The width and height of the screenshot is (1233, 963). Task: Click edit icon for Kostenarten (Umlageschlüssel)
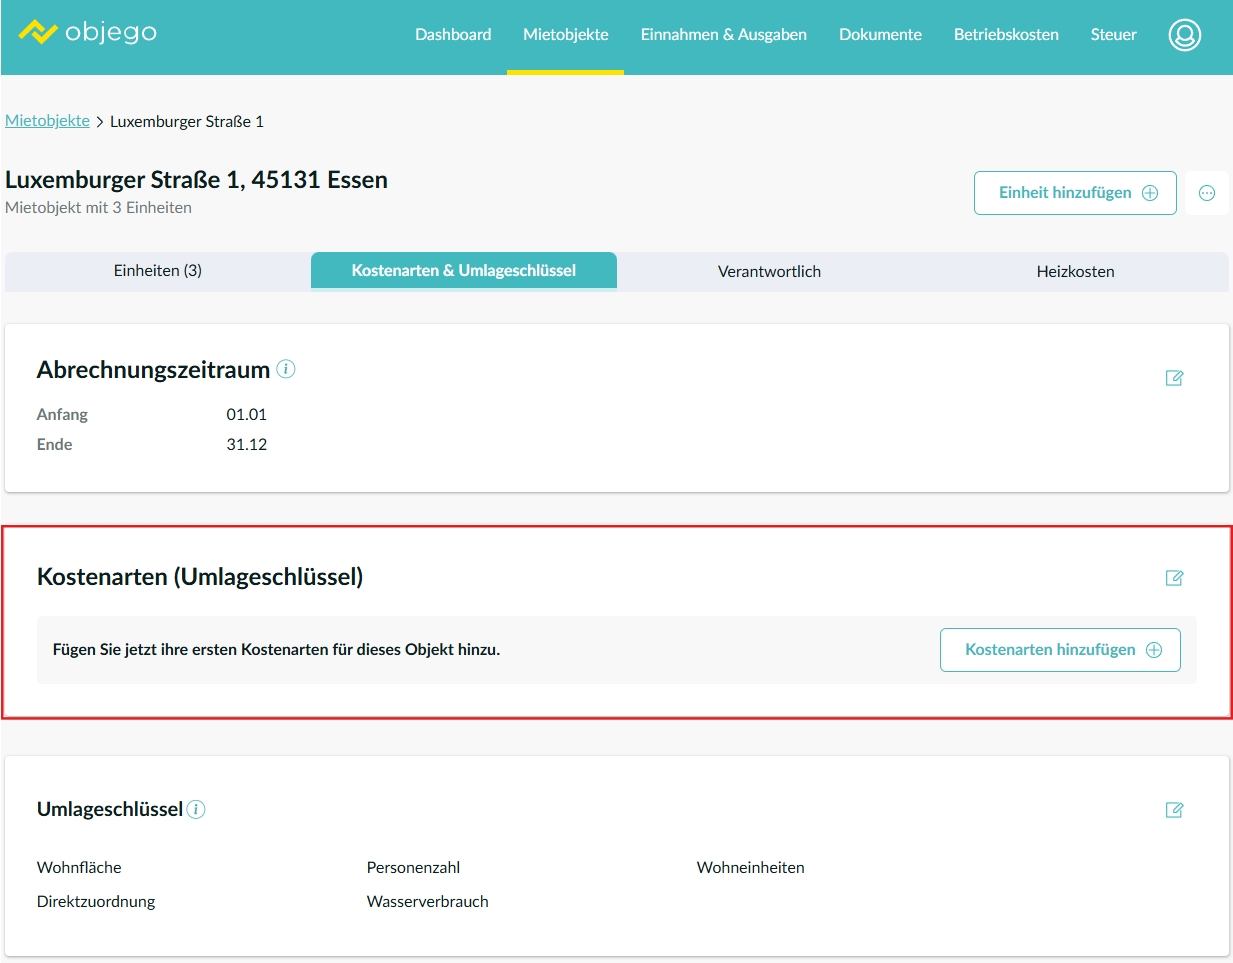[x=1174, y=578]
